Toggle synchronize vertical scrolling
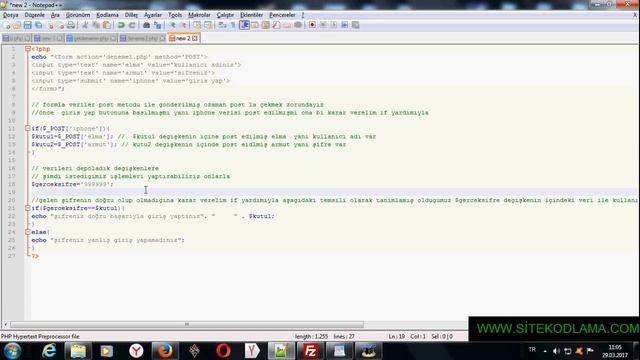The height and width of the screenshot is (360, 640). pyautogui.click(x=197, y=25)
